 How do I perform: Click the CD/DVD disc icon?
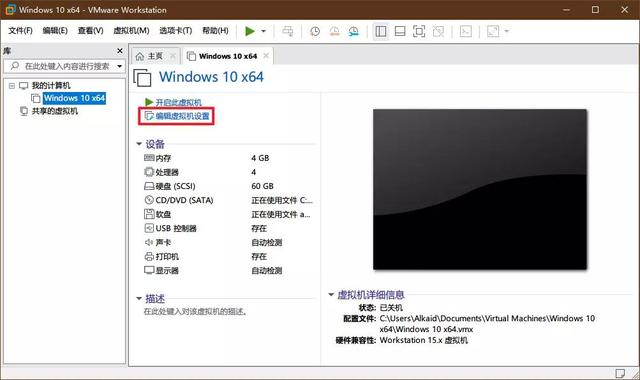coord(149,200)
